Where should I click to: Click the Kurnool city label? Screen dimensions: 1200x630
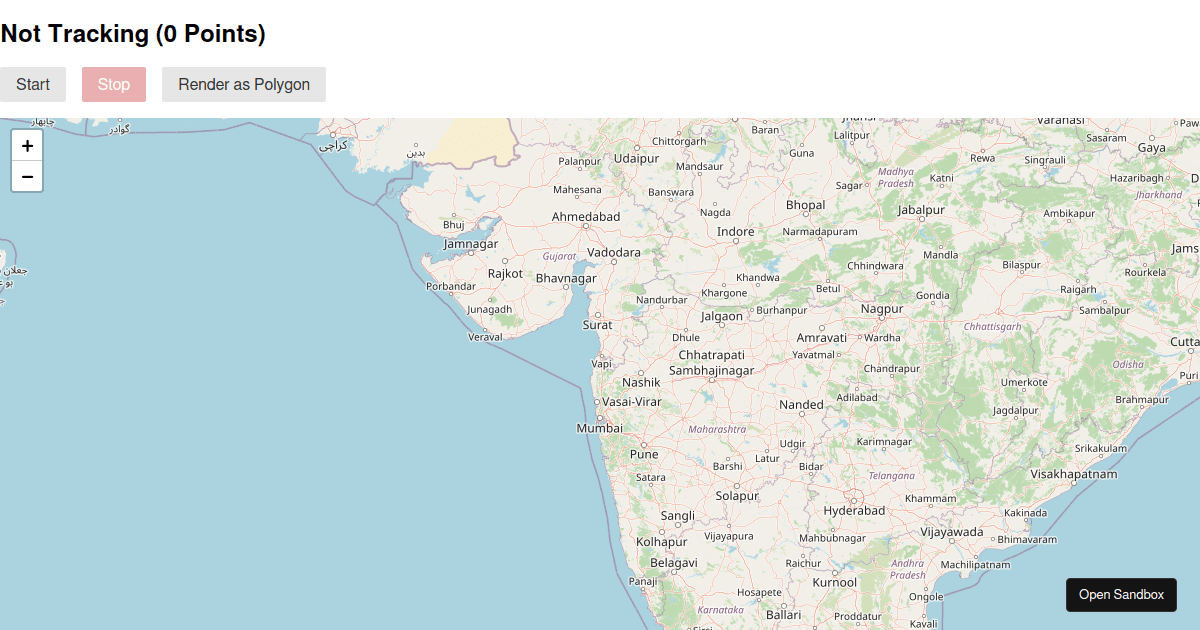[x=835, y=582]
